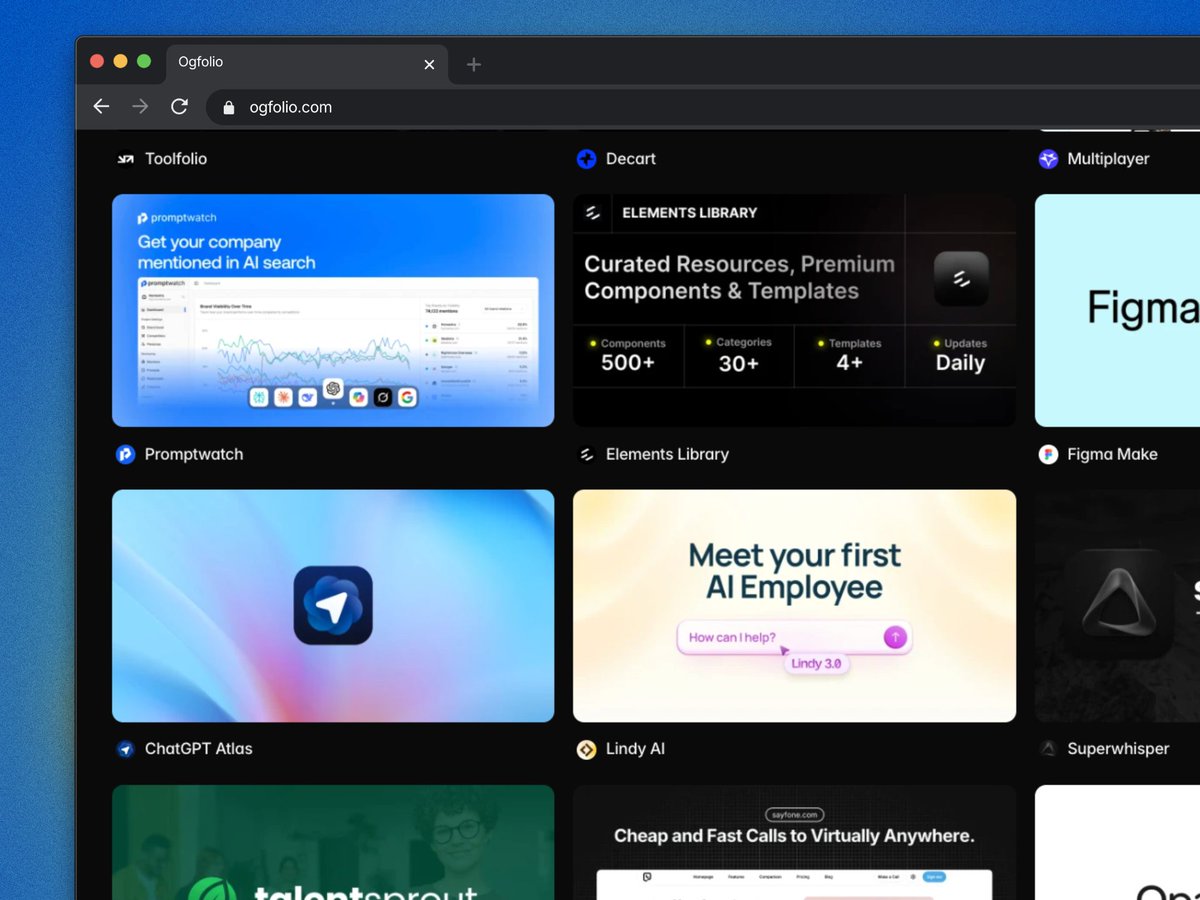The image size is (1200, 900).
Task: Click the large Atlas app icon in card
Action: click(x=333, y=605)
